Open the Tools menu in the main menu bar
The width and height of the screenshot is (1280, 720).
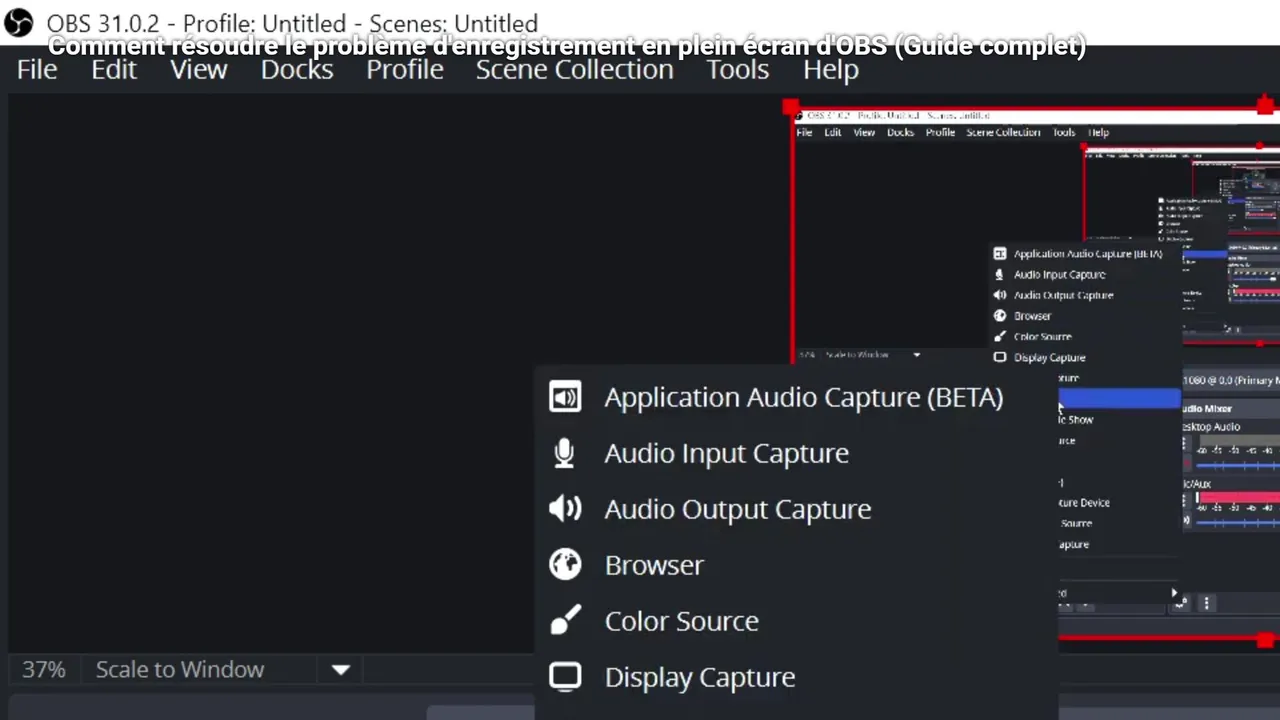(x=738, y=69)
